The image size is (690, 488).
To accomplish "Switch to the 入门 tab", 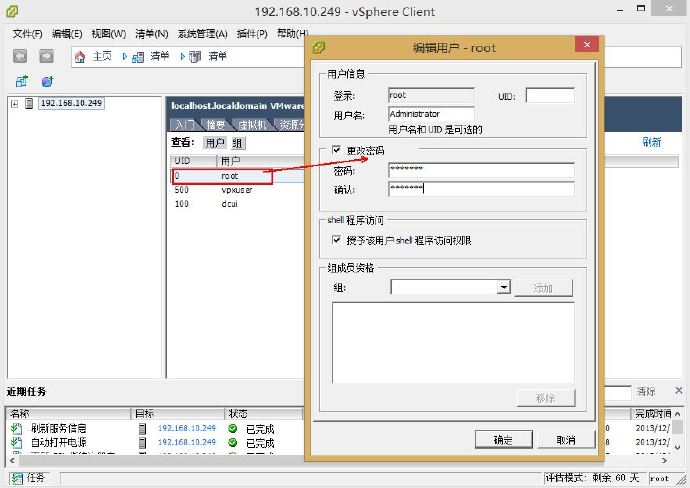I will 184,125.
